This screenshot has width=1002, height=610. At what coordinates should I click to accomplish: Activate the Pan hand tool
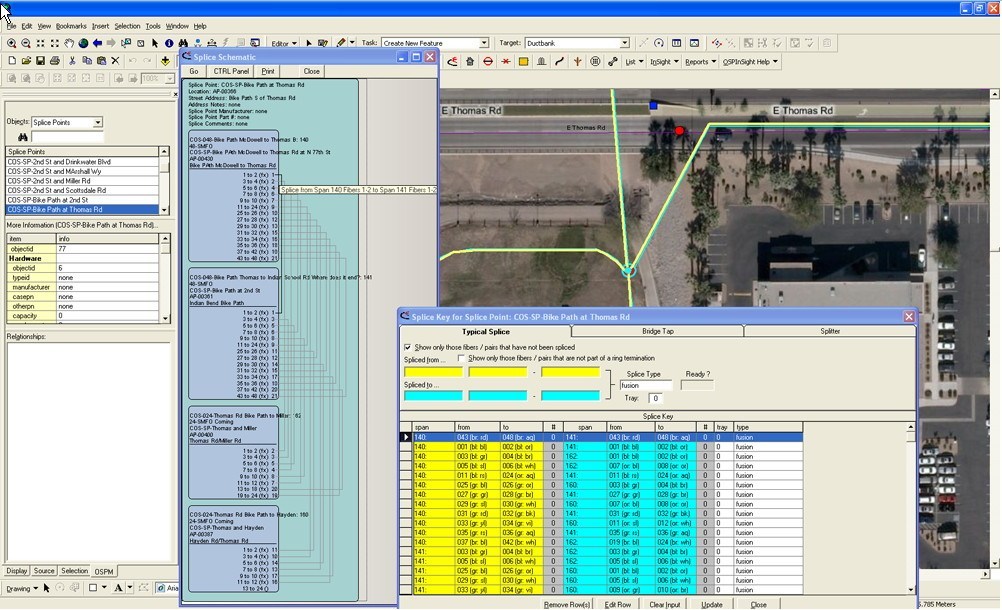click(69, 43)
